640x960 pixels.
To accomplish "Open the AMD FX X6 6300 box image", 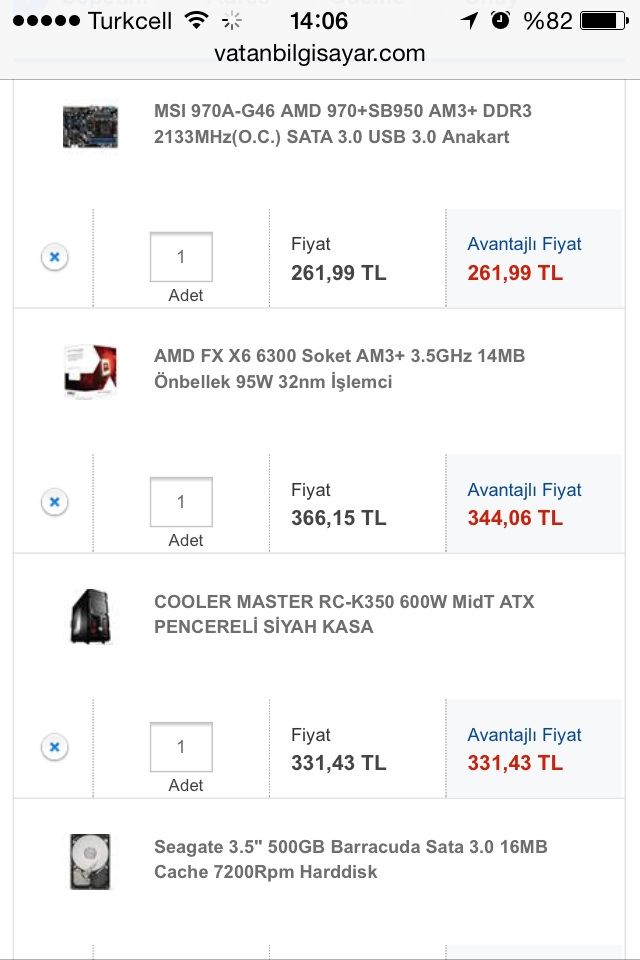I will (x=90, y=371).
